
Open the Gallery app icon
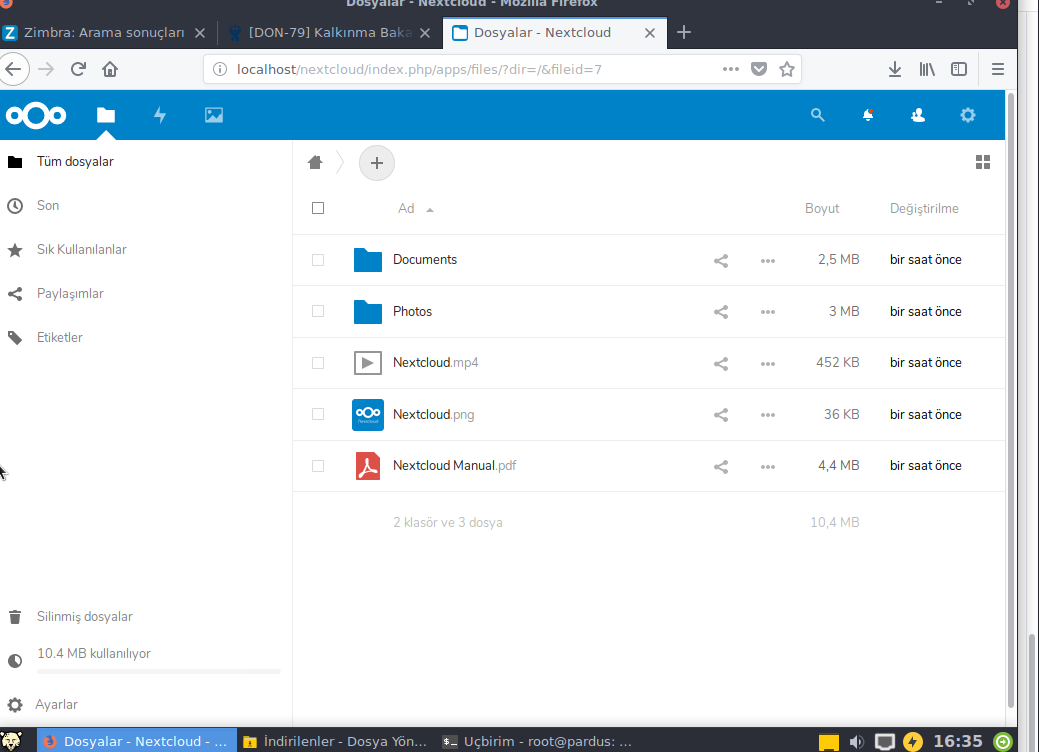(x=213, y=115)
